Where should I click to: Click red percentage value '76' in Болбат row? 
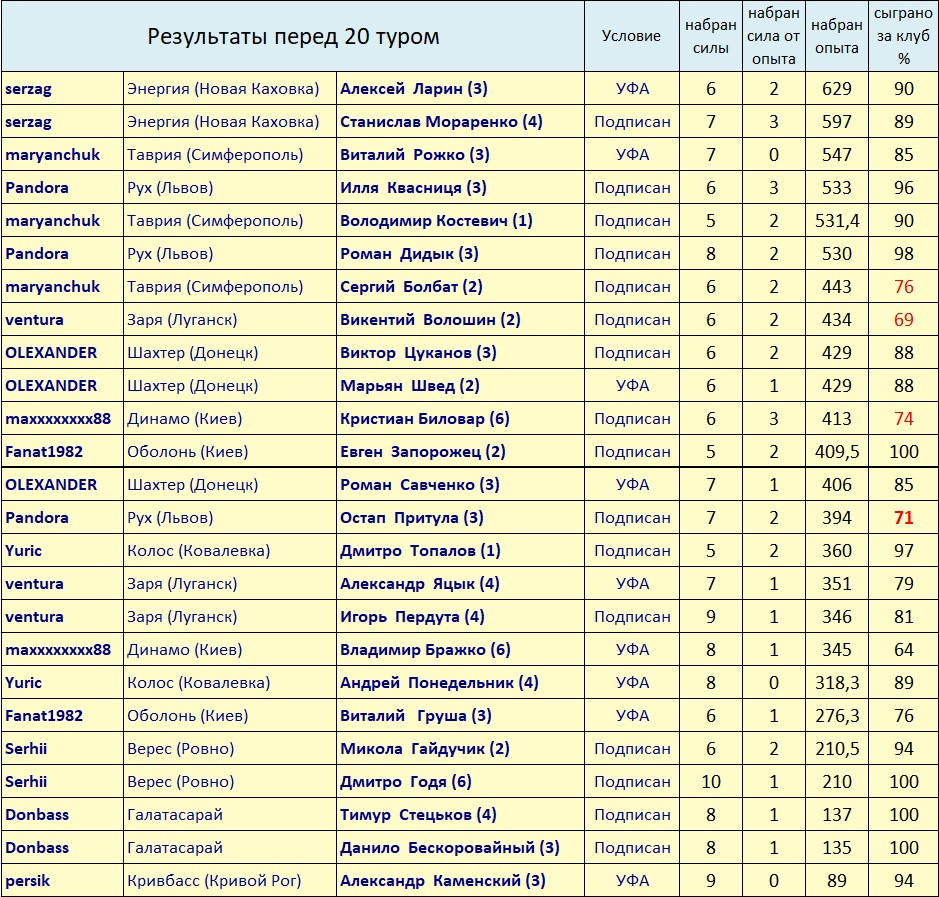(903, 287)
